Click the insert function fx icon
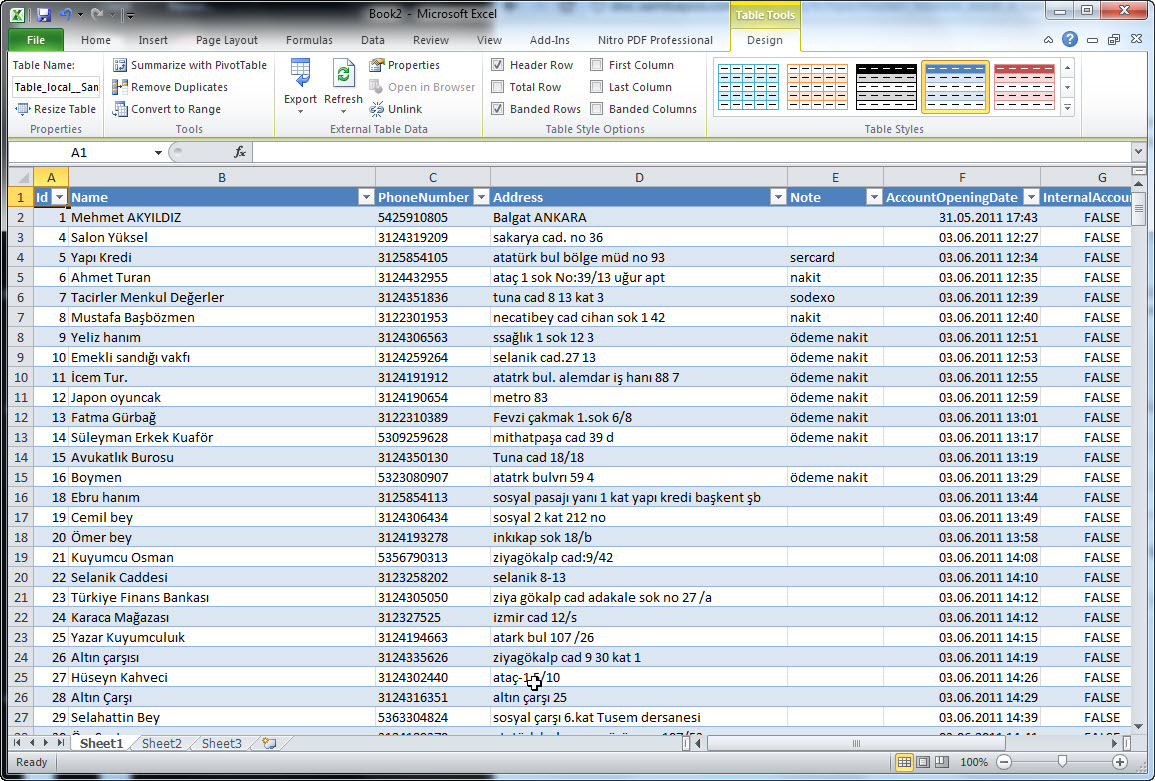The image size is (1155, 781). pos(240,152)
